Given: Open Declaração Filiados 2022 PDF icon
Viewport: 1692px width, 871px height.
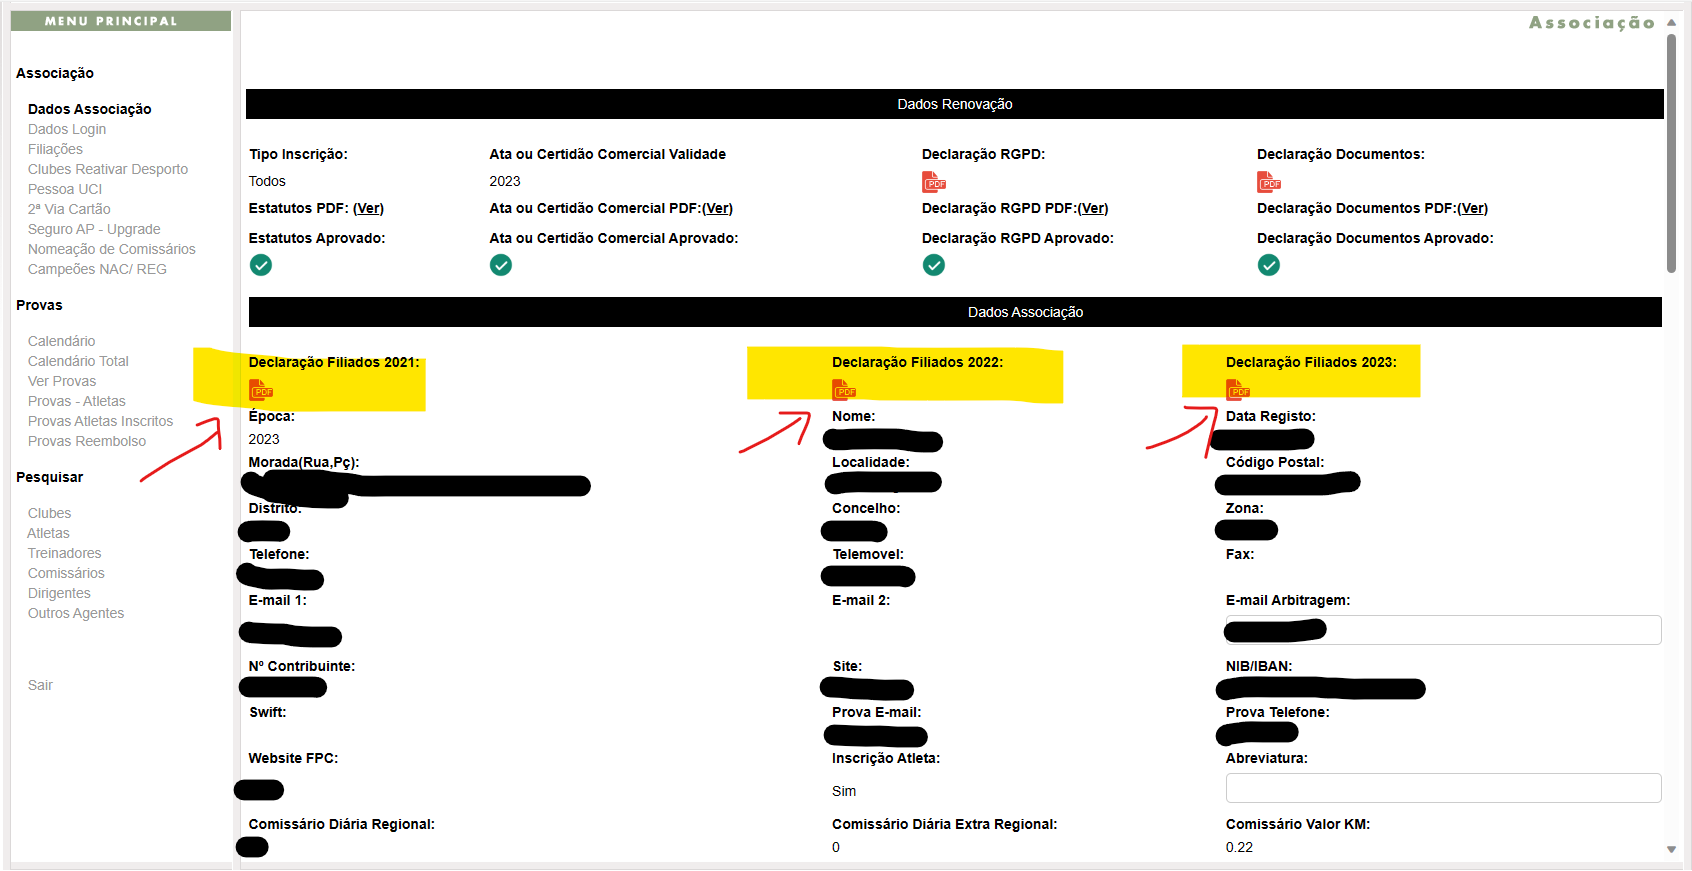Looking at the screenshot, I should (843, 390).
